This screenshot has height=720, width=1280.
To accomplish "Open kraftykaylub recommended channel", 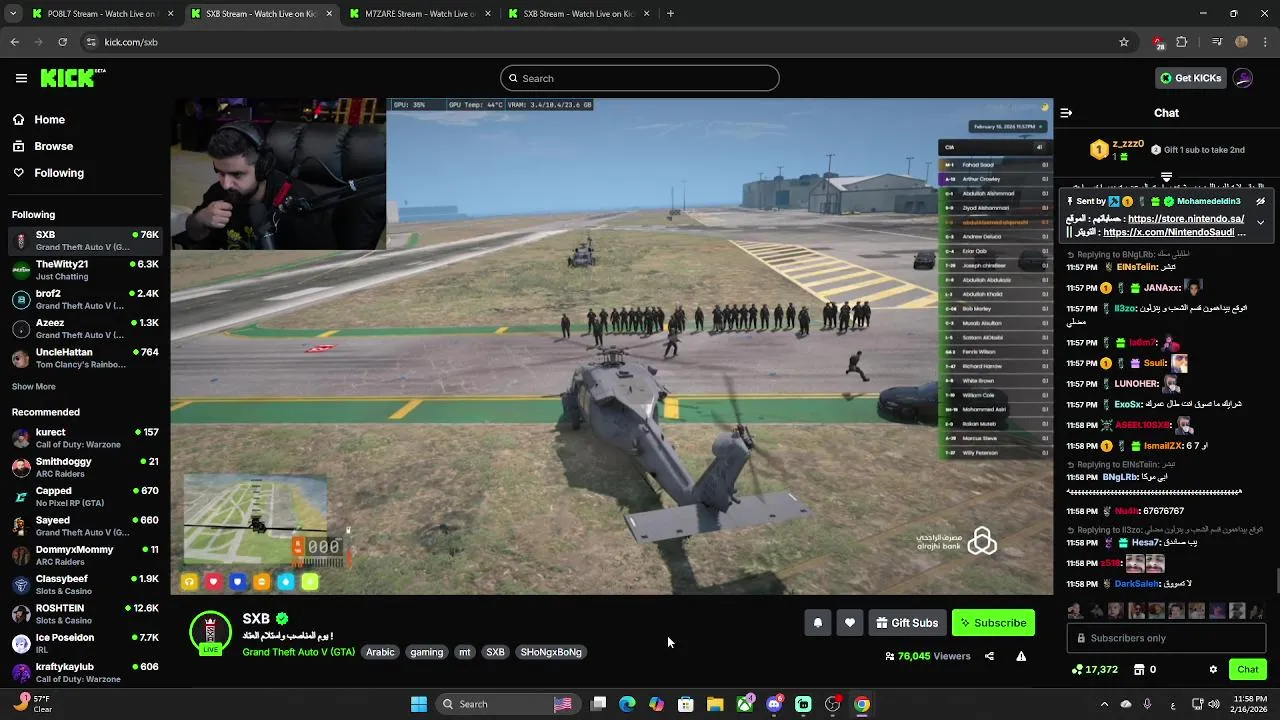I will tap(85, 672).
